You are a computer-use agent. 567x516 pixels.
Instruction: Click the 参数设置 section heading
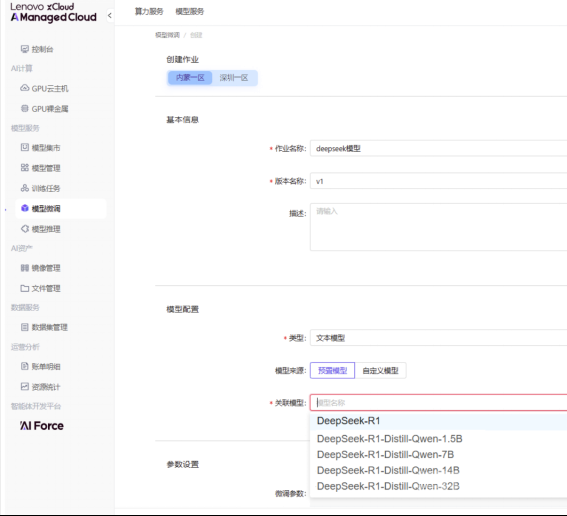pos(183,464)
